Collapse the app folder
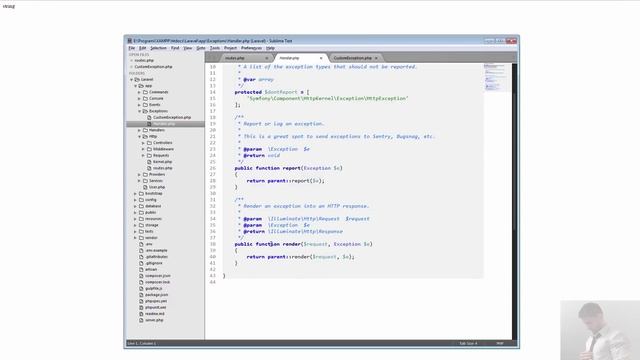Viewport: 640px width, 360px height. 136,86
